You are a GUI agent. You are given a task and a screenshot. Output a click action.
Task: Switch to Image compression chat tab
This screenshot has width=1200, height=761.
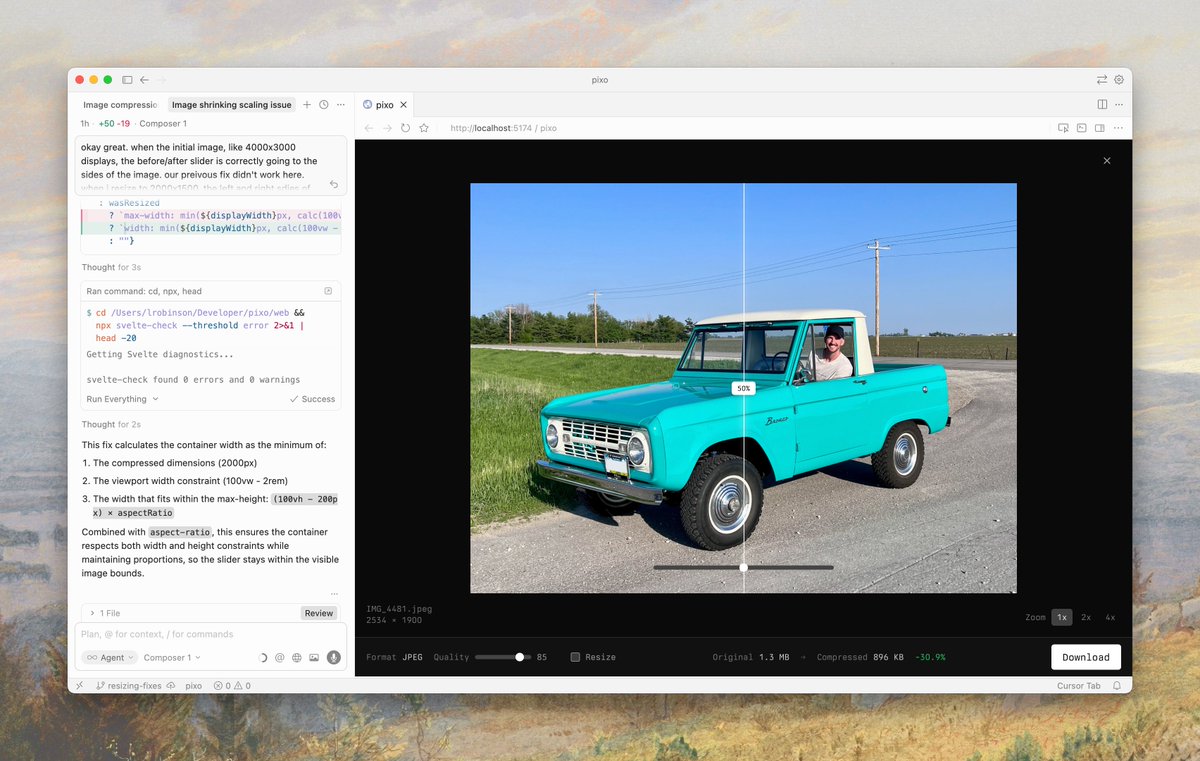tap(120, 105)
